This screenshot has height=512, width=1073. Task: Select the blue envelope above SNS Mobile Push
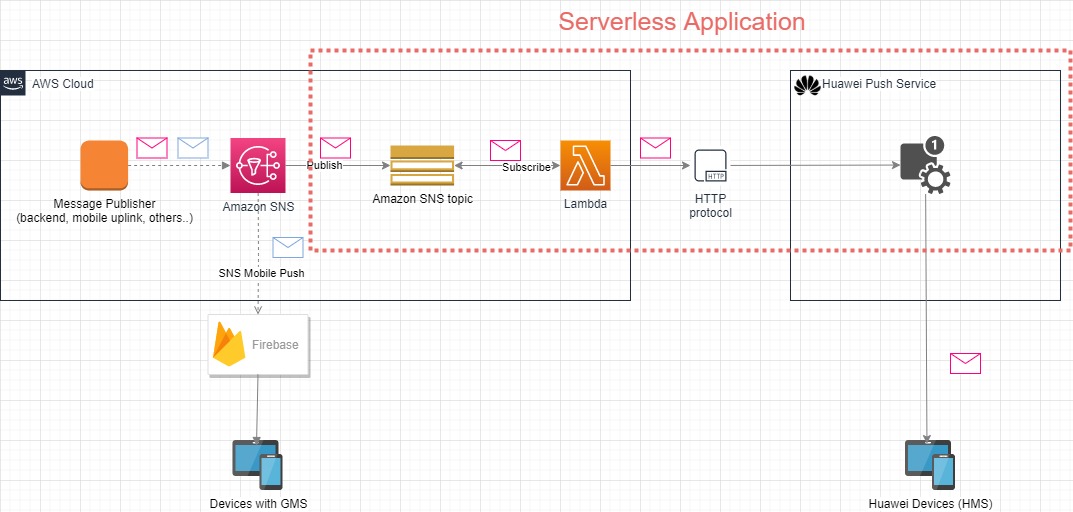coord(287,247)
